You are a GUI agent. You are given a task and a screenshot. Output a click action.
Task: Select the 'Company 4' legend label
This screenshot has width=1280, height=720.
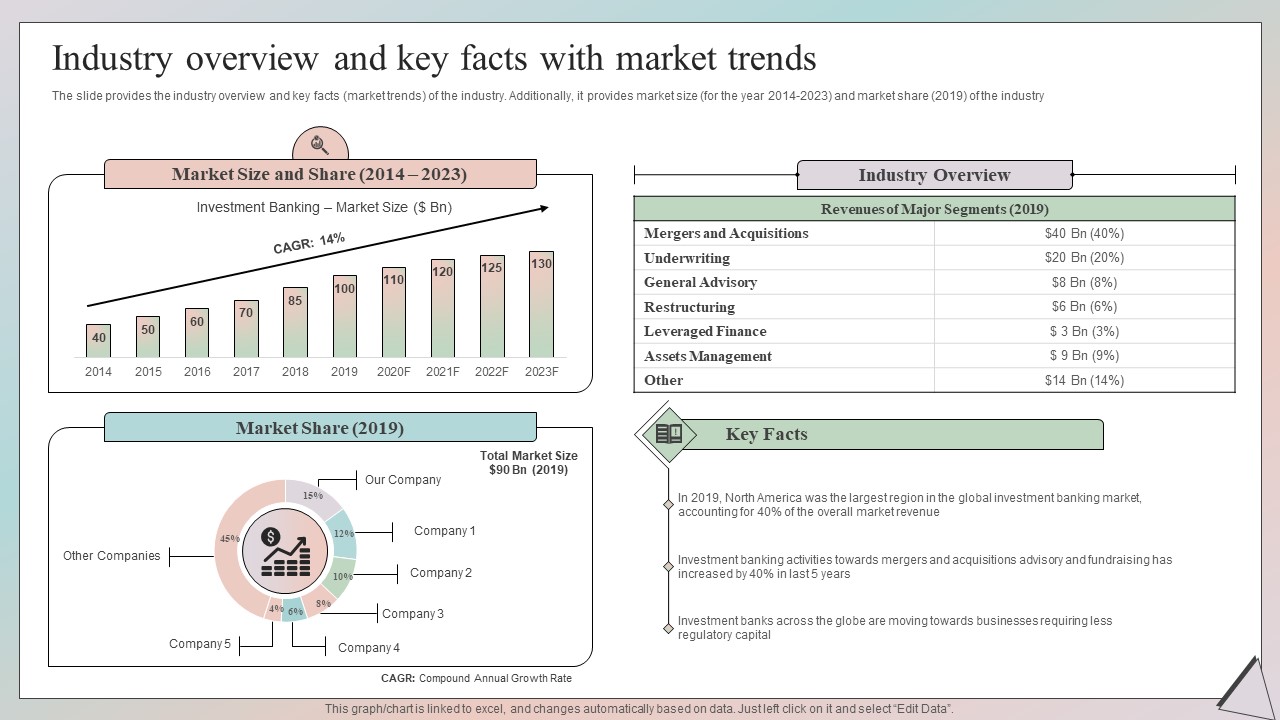click(x=369, y=648)
